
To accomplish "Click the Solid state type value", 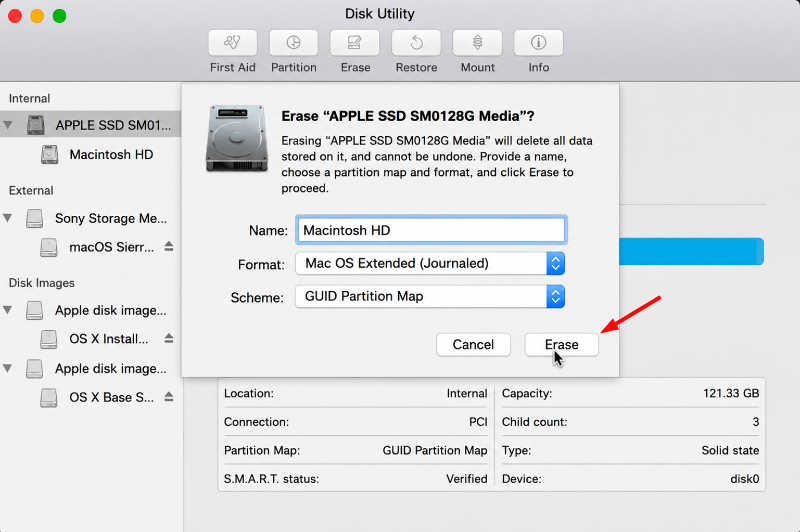I will pos(730,450).
